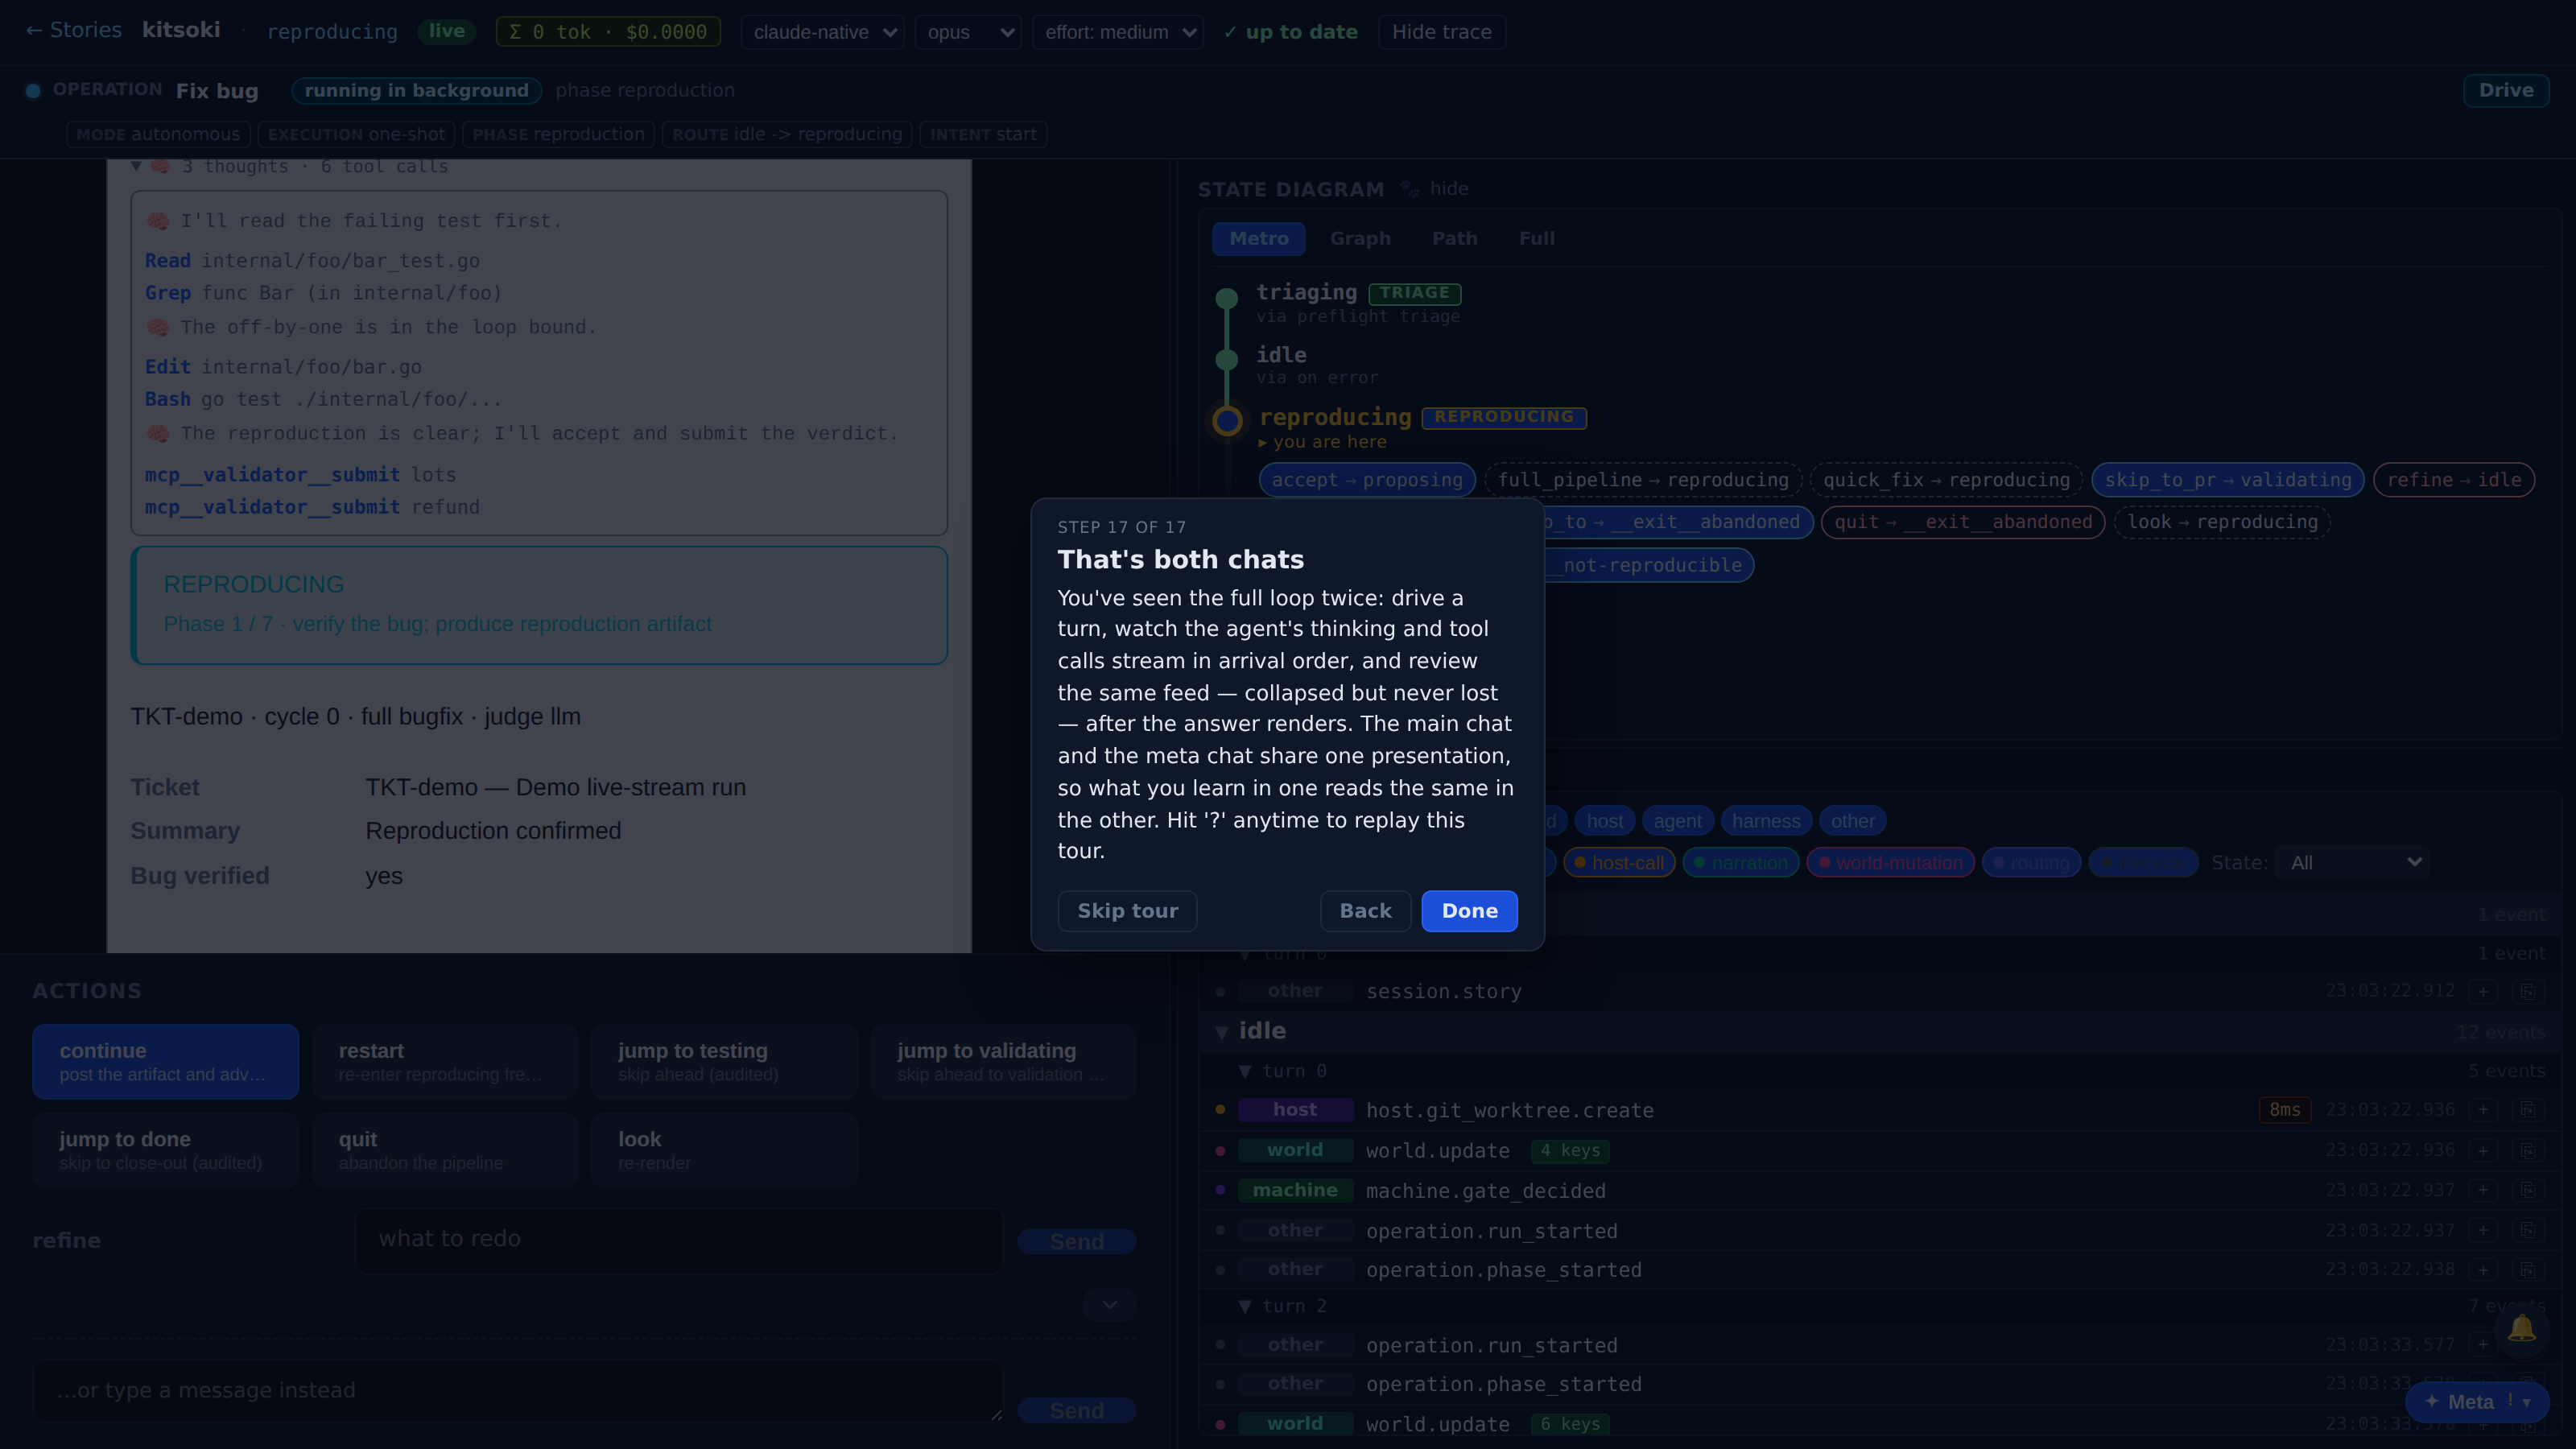Switch to the Full tab
This screenshot has height=1449, width=2576.
click(x=1536, y=238)
